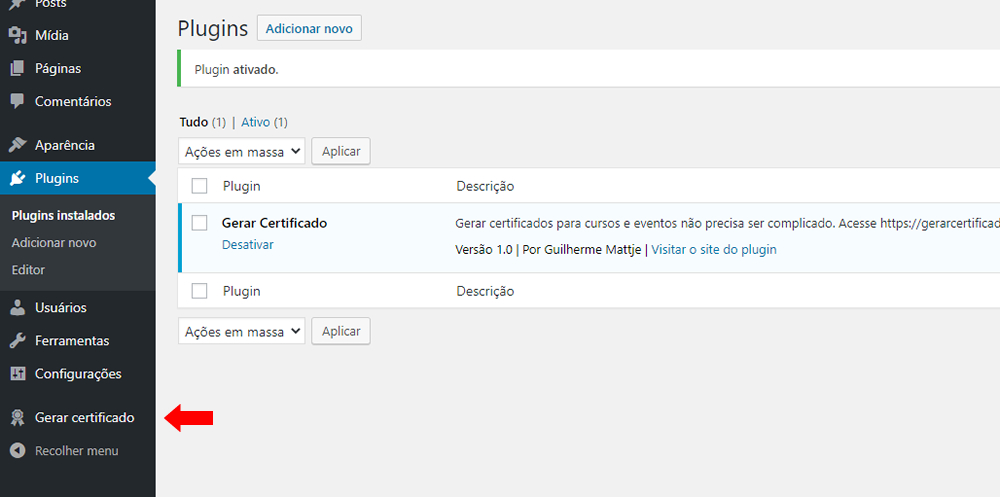Filter the list by Ativo plugins
Image resolution: width=1000 pixels, height=497 pixels.
click(256, 122)
